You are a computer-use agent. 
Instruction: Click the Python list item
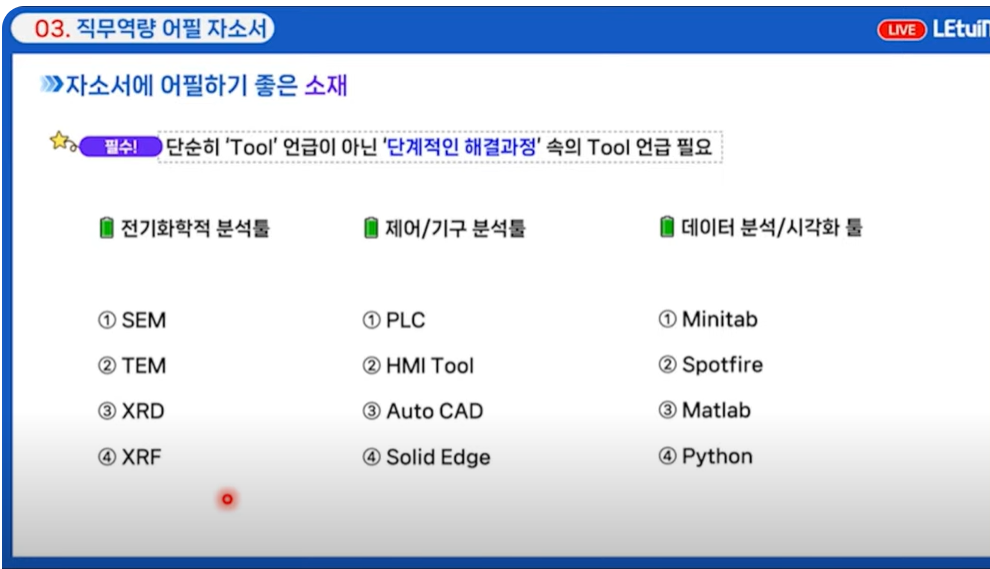(717, 456)
